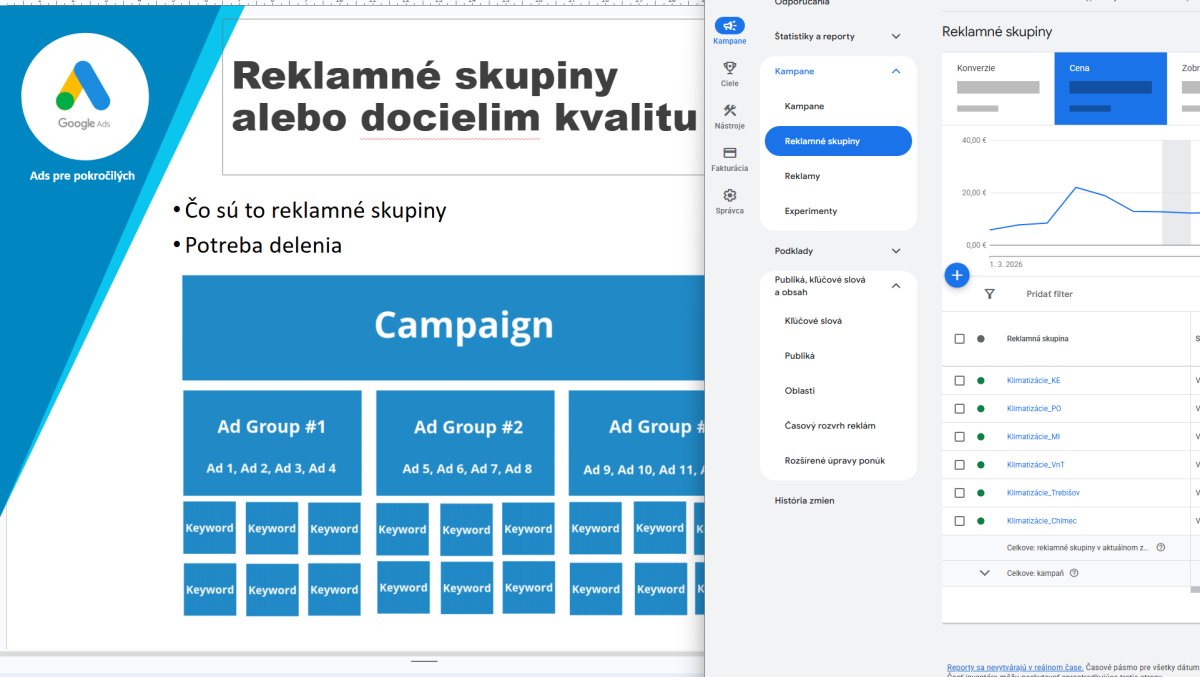Click the blue plus add button
Viewport: 1200px width, 677px height.
(x=957, y=275)
